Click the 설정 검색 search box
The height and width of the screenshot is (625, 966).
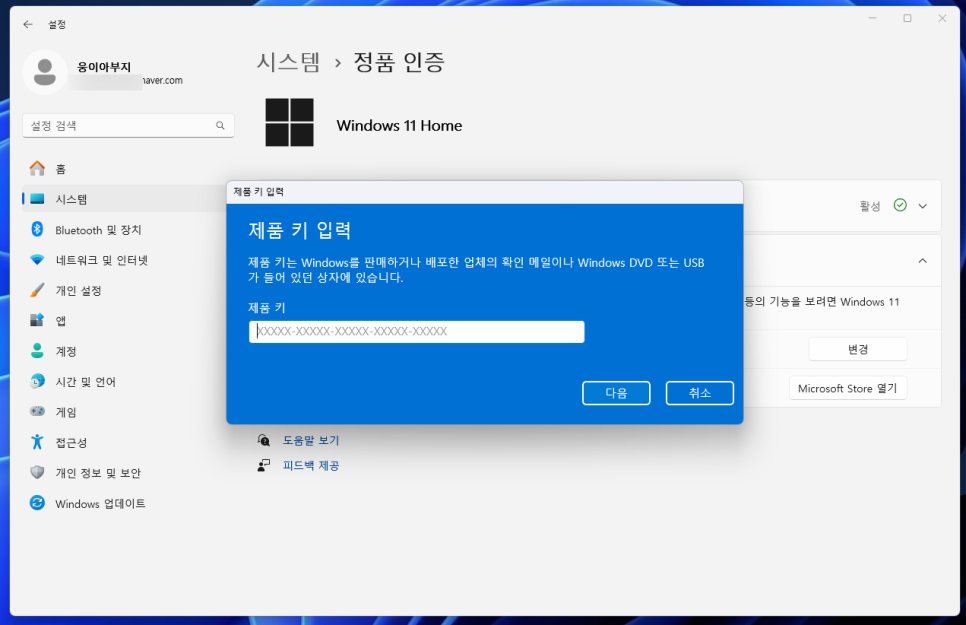click(128, 126)
